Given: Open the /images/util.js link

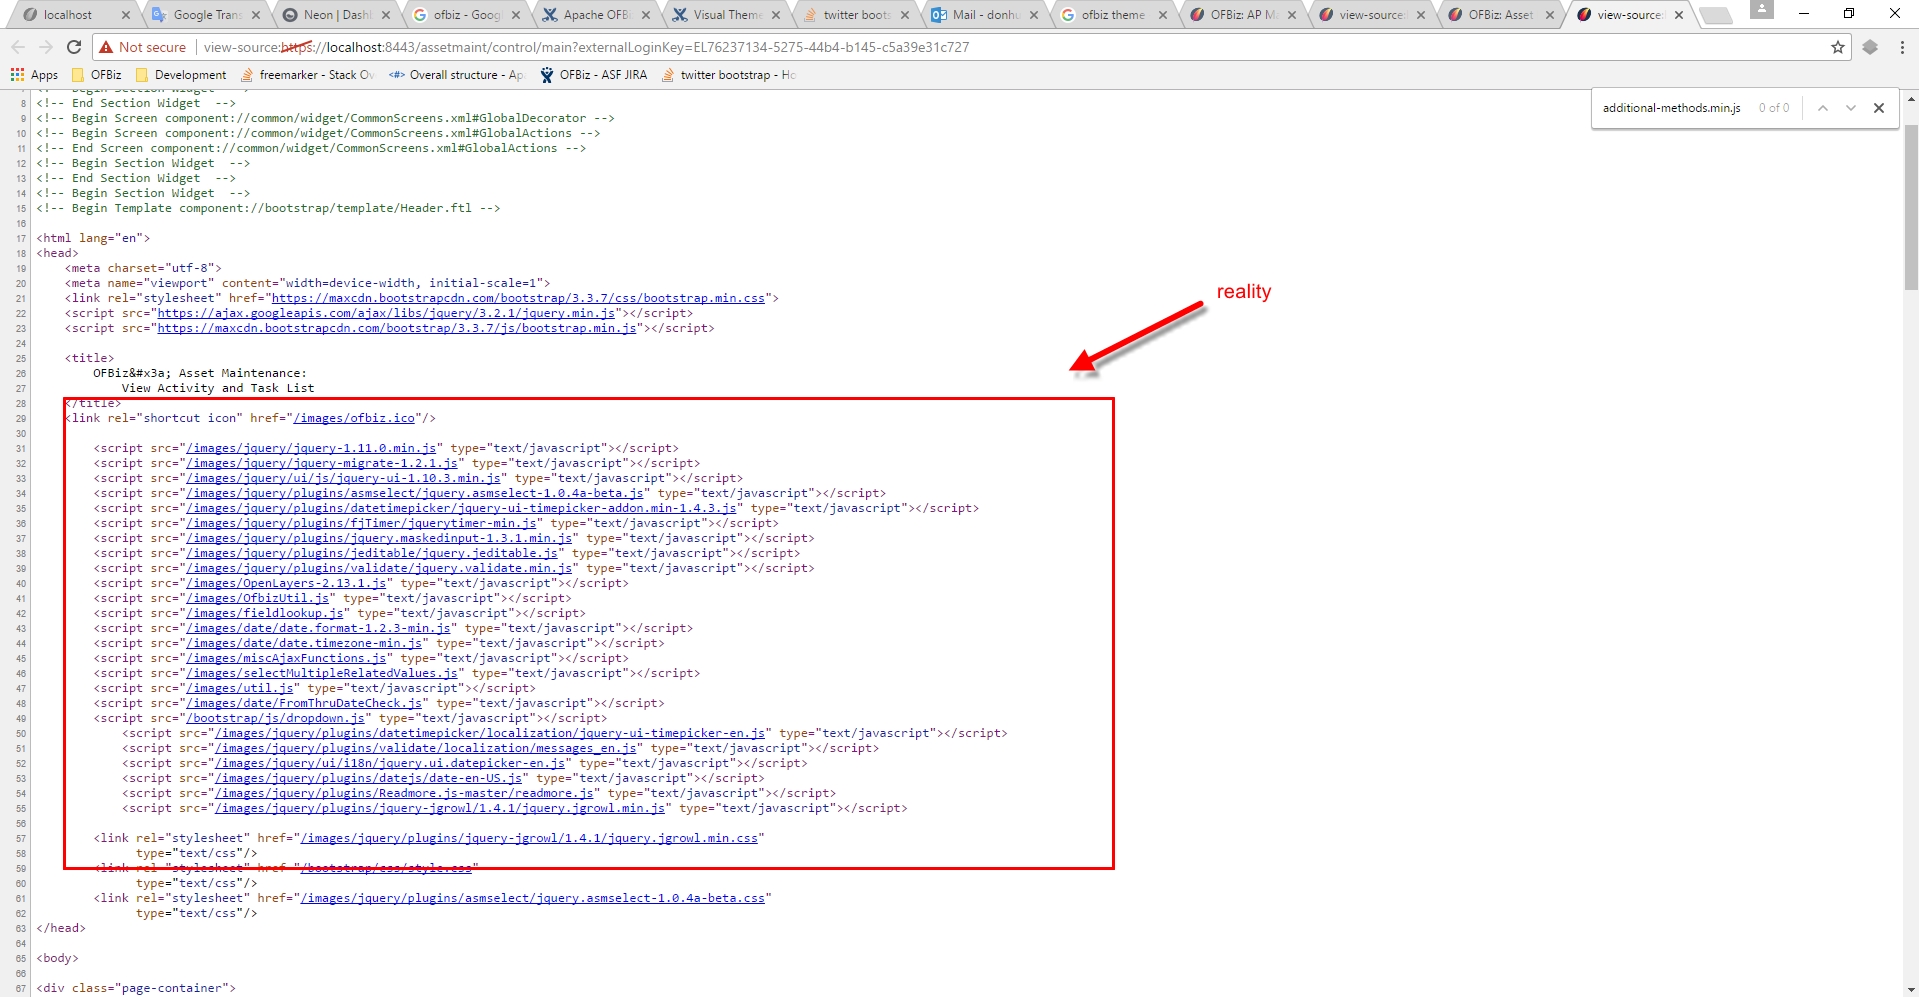Looking at the screenshot, I should 240,688.
